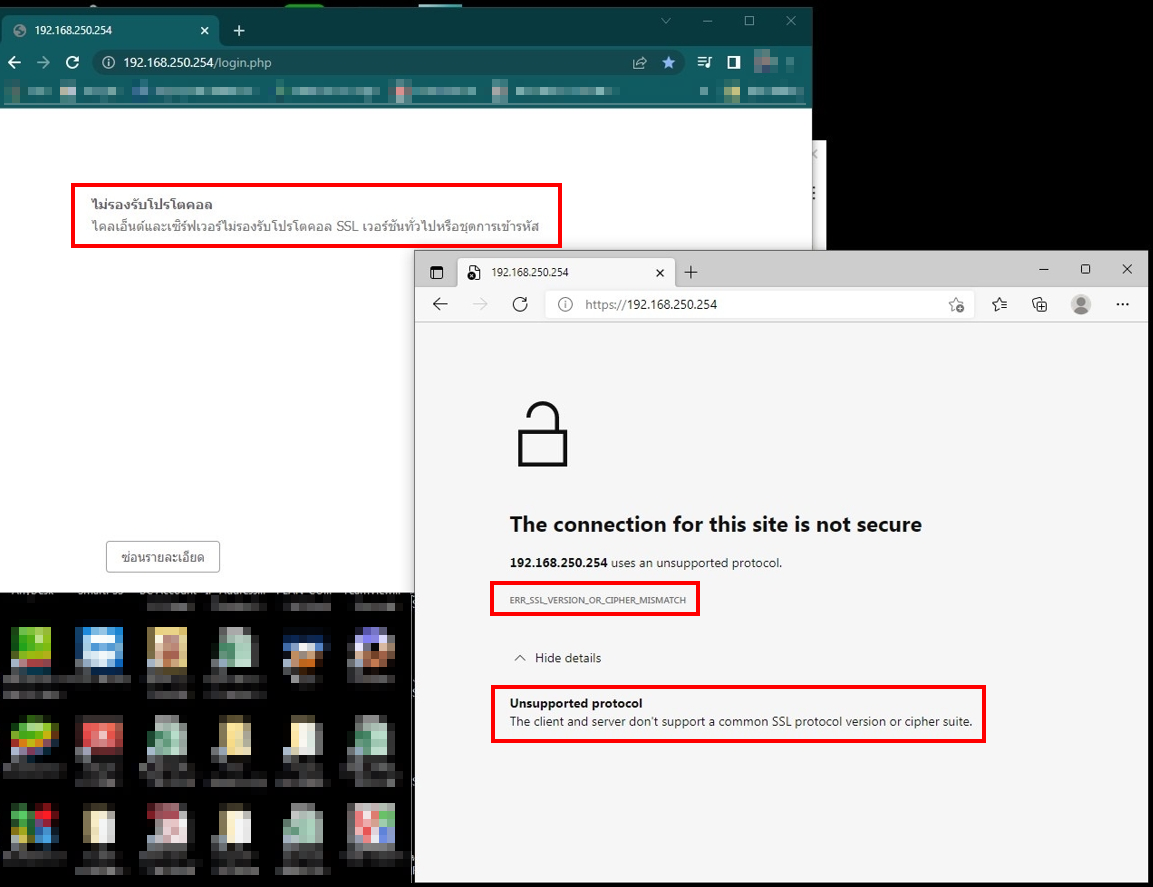Screen dimensions: 1153x887
Task: Go back in Edge browser
Action: (440, 304)
